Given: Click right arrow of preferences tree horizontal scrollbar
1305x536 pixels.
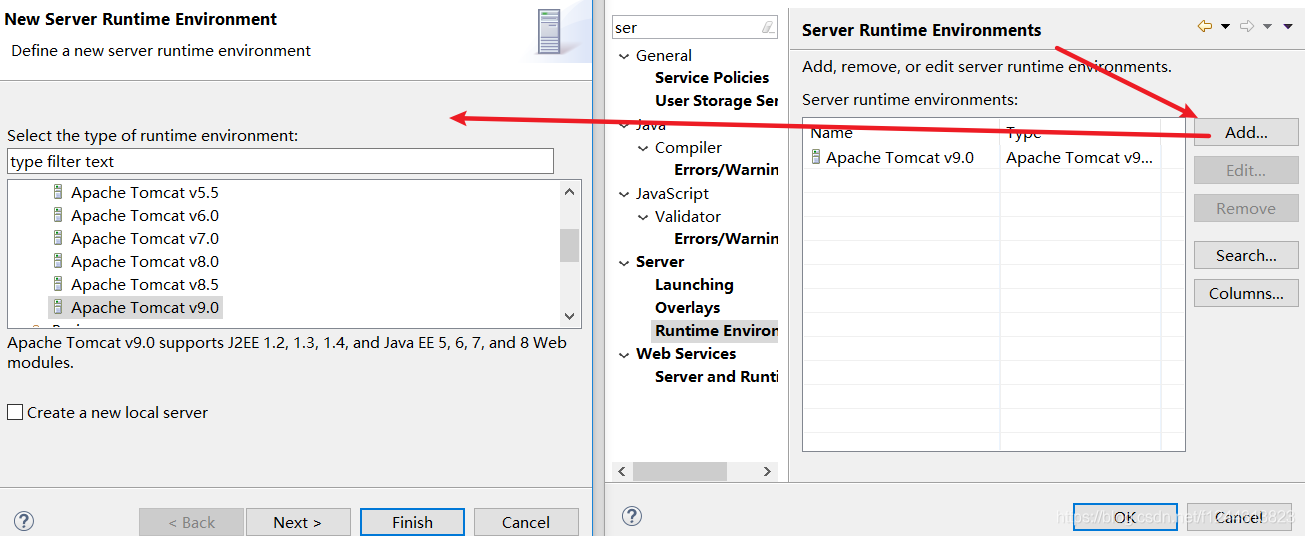Looking at the screenshot, I should coord(768,471).
